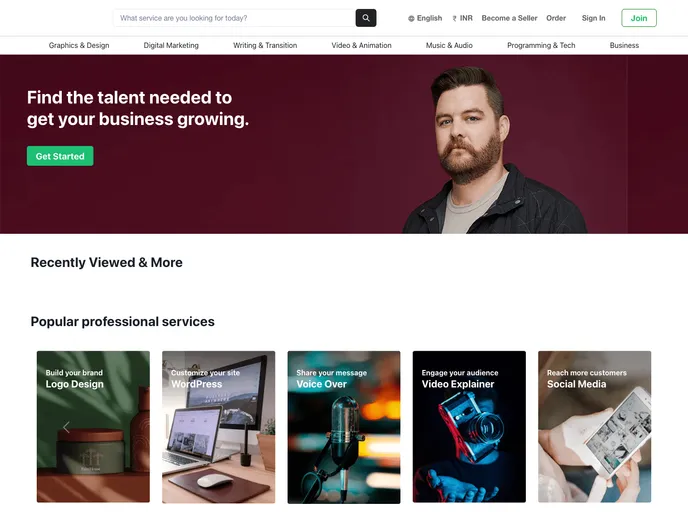Screen dimensions: 688x512
Task: Open the Digital Marketing category menu
Action: 171,45
